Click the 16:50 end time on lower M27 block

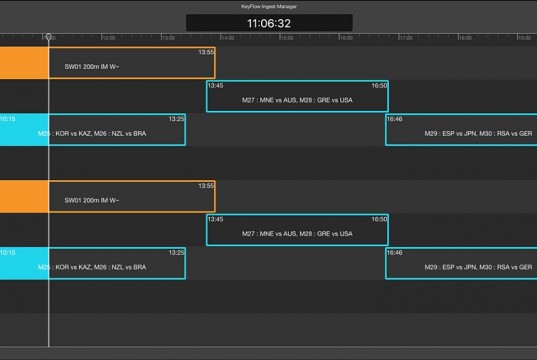pyautogui.click(x=379, y=219)
